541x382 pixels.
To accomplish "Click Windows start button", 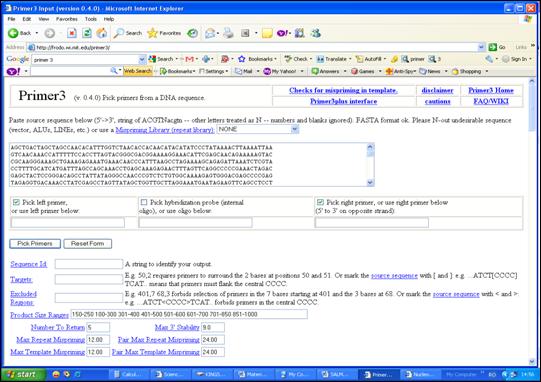I will tap(22, 374).
